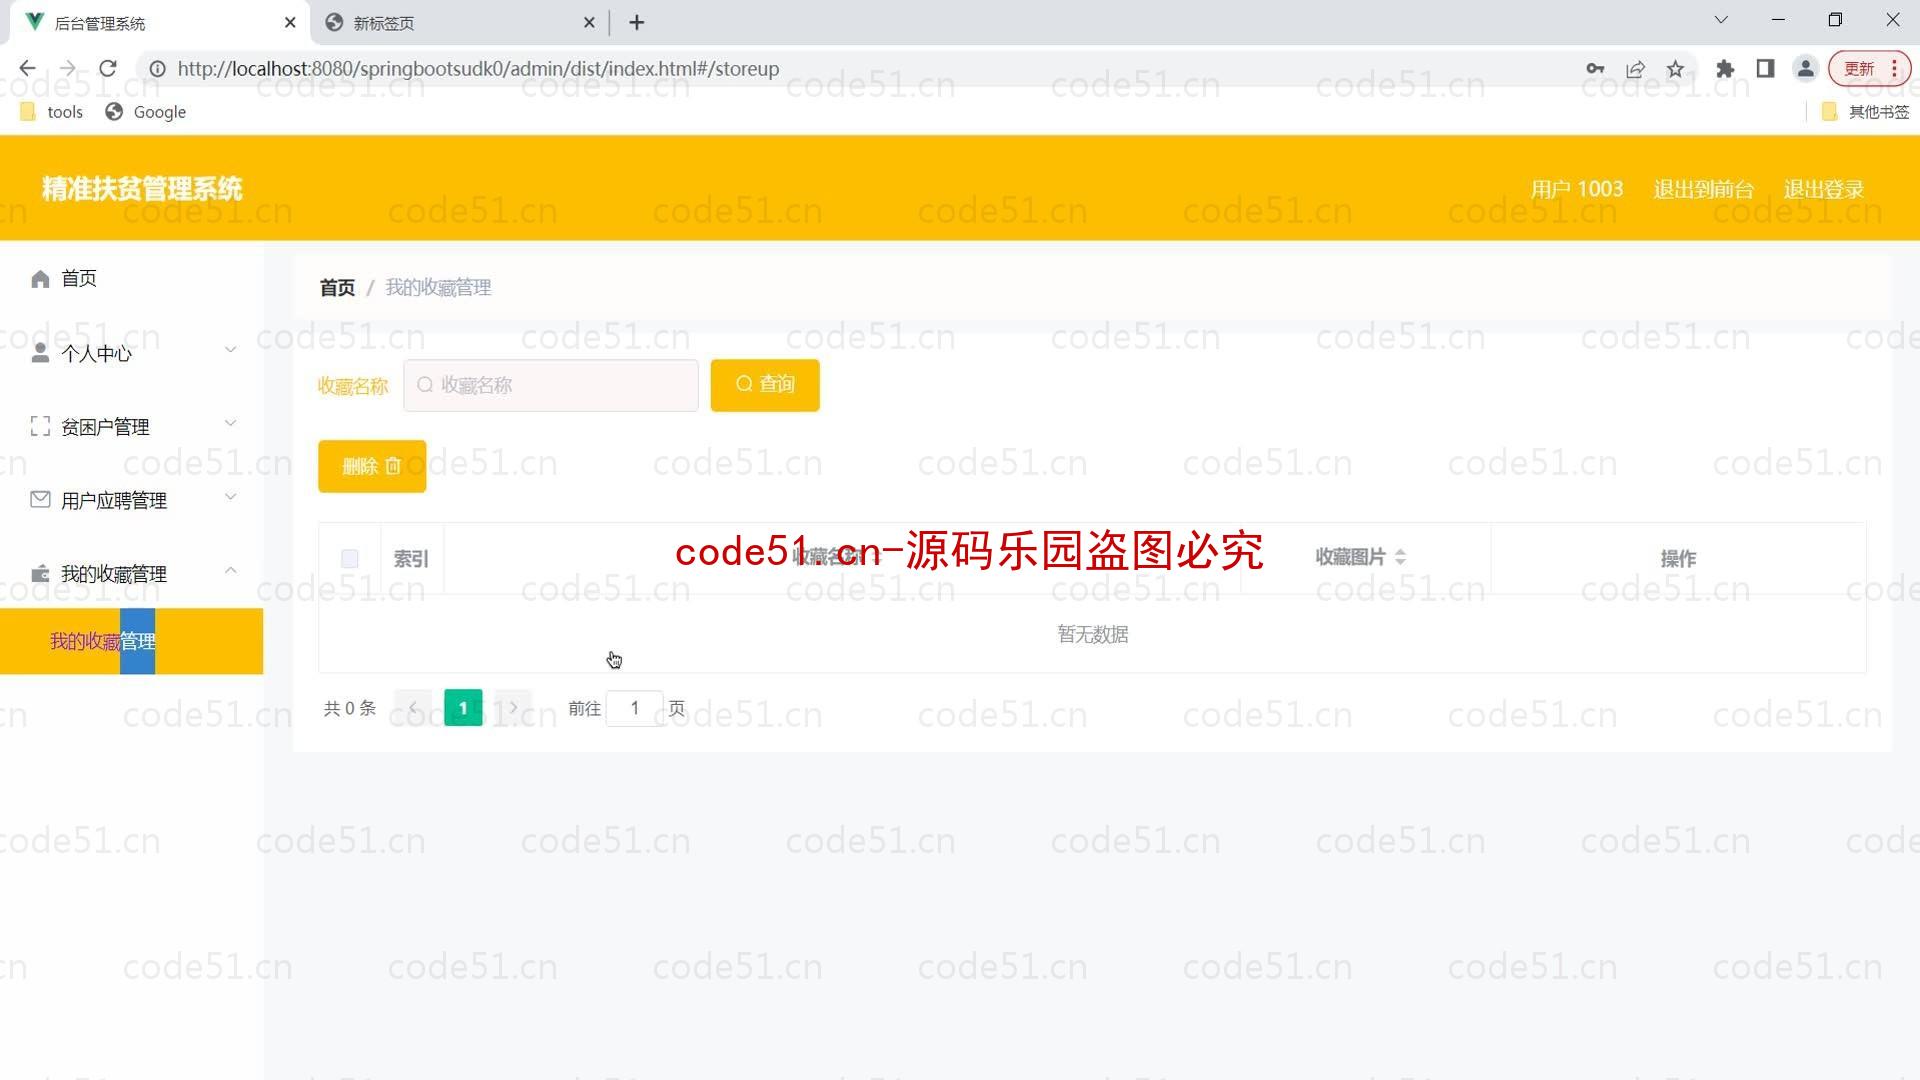Click the saved passwords key icon
Screen dimensions: 1920x1080
1595,69
